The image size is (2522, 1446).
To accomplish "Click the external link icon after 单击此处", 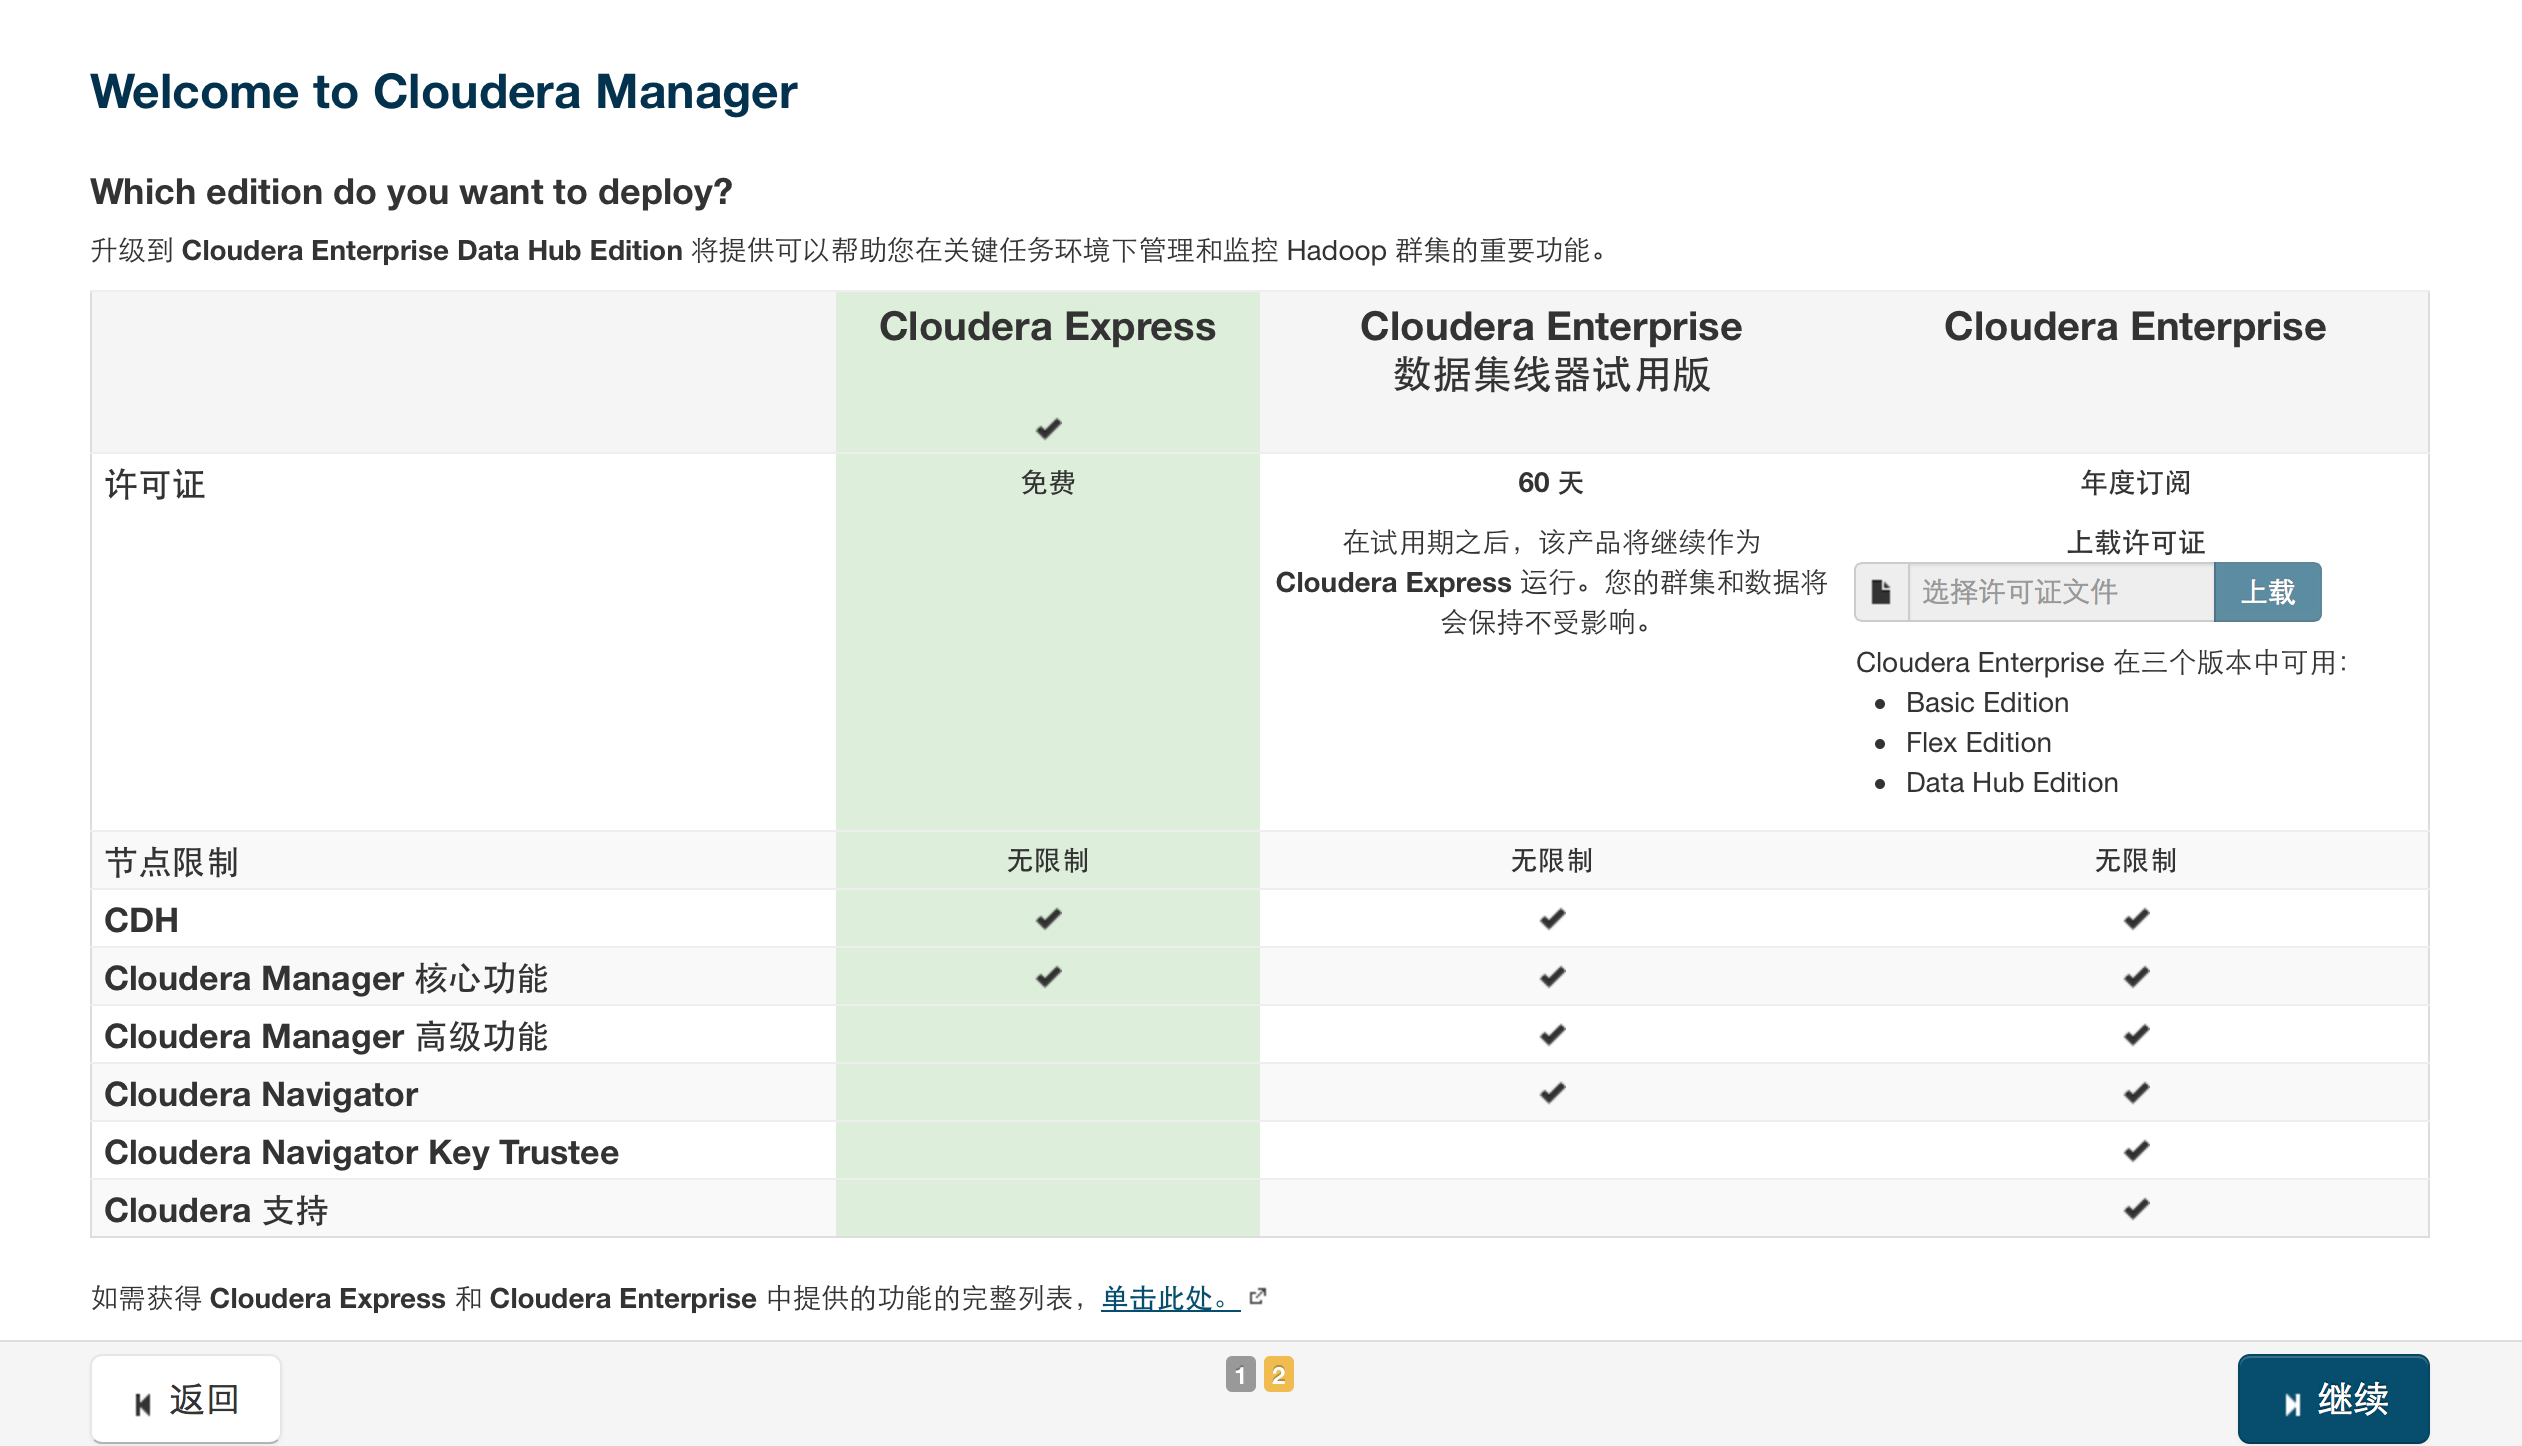I will (x=1258, y=1297).
